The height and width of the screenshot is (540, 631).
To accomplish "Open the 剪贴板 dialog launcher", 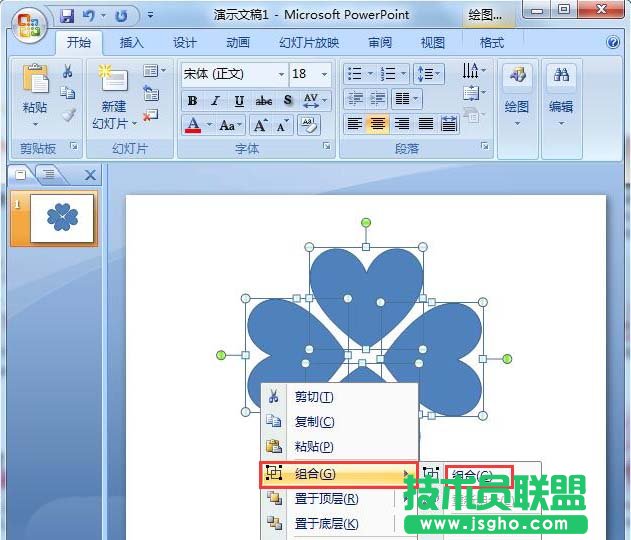I will [74, 146].
